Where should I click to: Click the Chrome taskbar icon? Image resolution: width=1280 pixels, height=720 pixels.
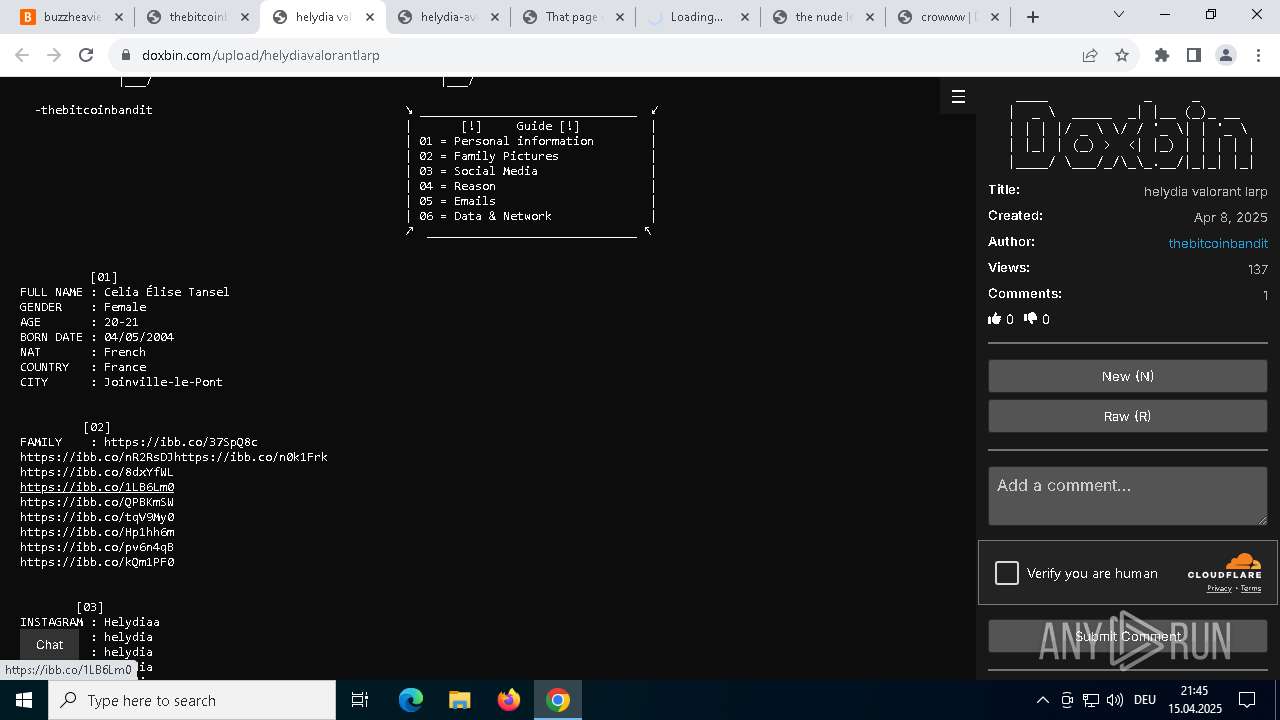click(558, 700)
